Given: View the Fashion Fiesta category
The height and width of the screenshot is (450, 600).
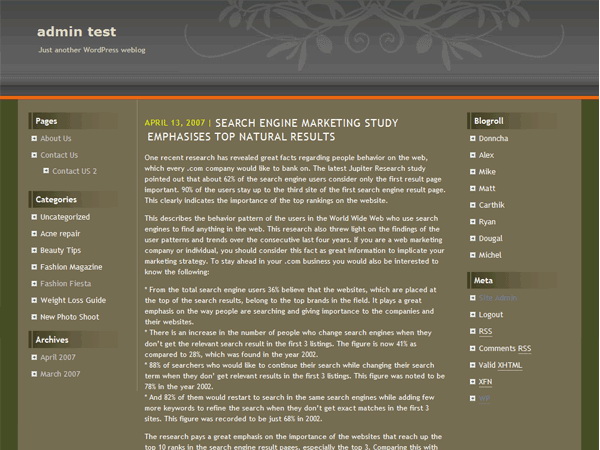Looking at the screenshot, I should (x=66, y=283).
